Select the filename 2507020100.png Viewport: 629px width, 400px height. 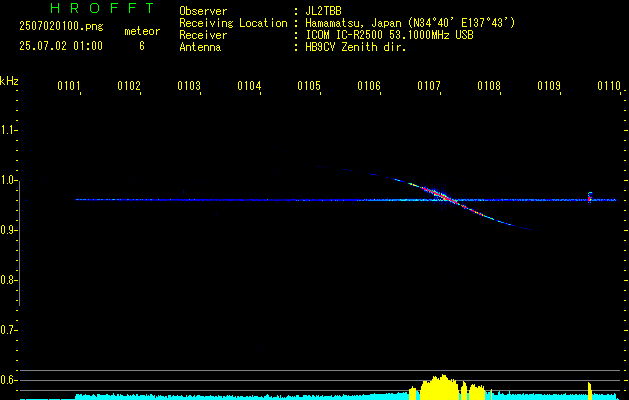pyautogui.click(x=61, y=27)
